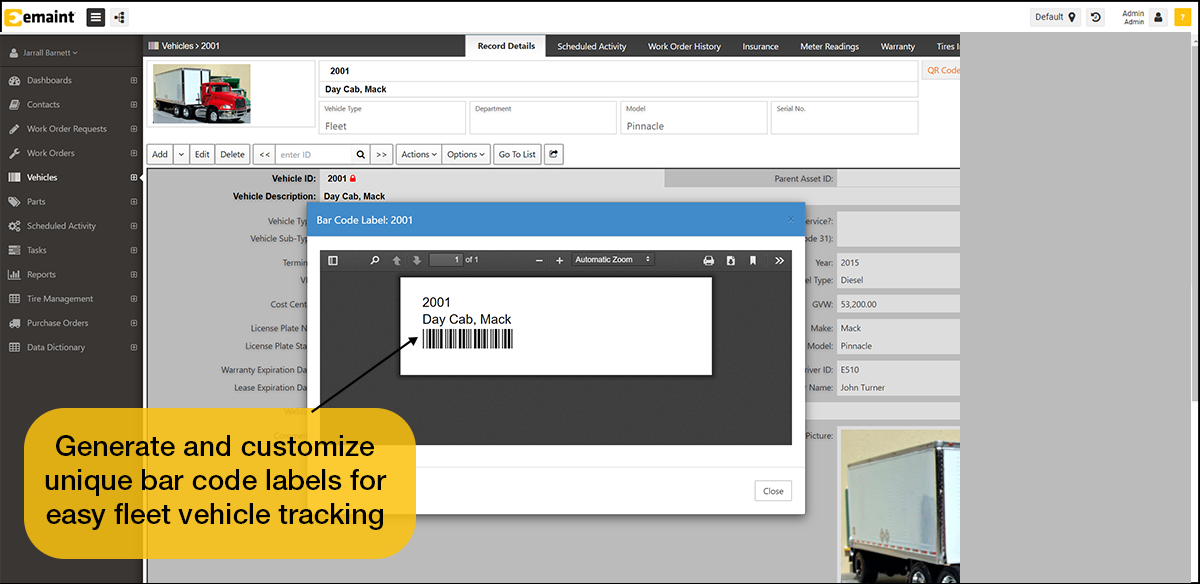This screenshot has height=584, width=1200.
Task: Go to previous page in PDF viewer
Action: pos(397,260)
